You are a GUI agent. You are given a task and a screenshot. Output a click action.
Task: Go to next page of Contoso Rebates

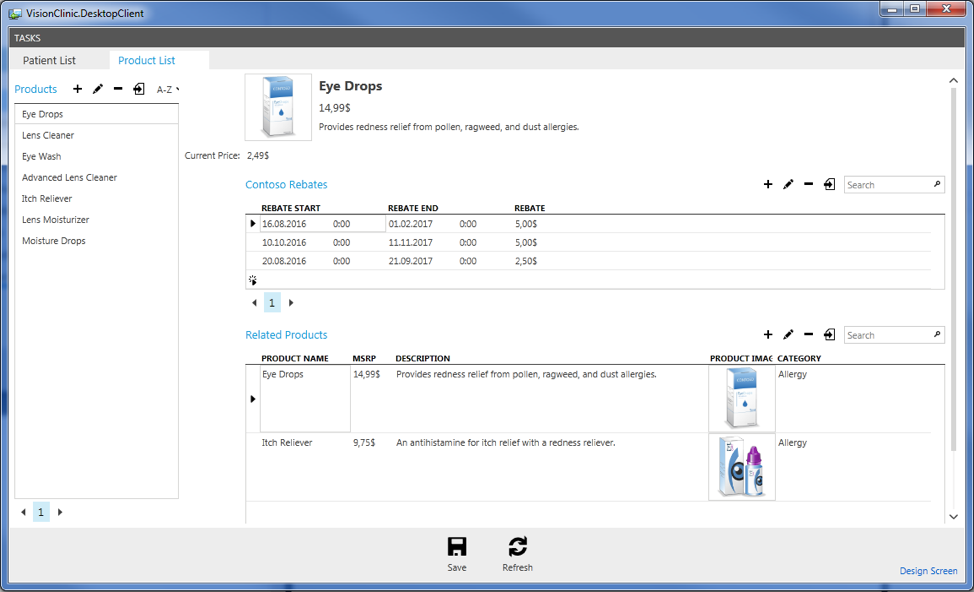[291, 303]
